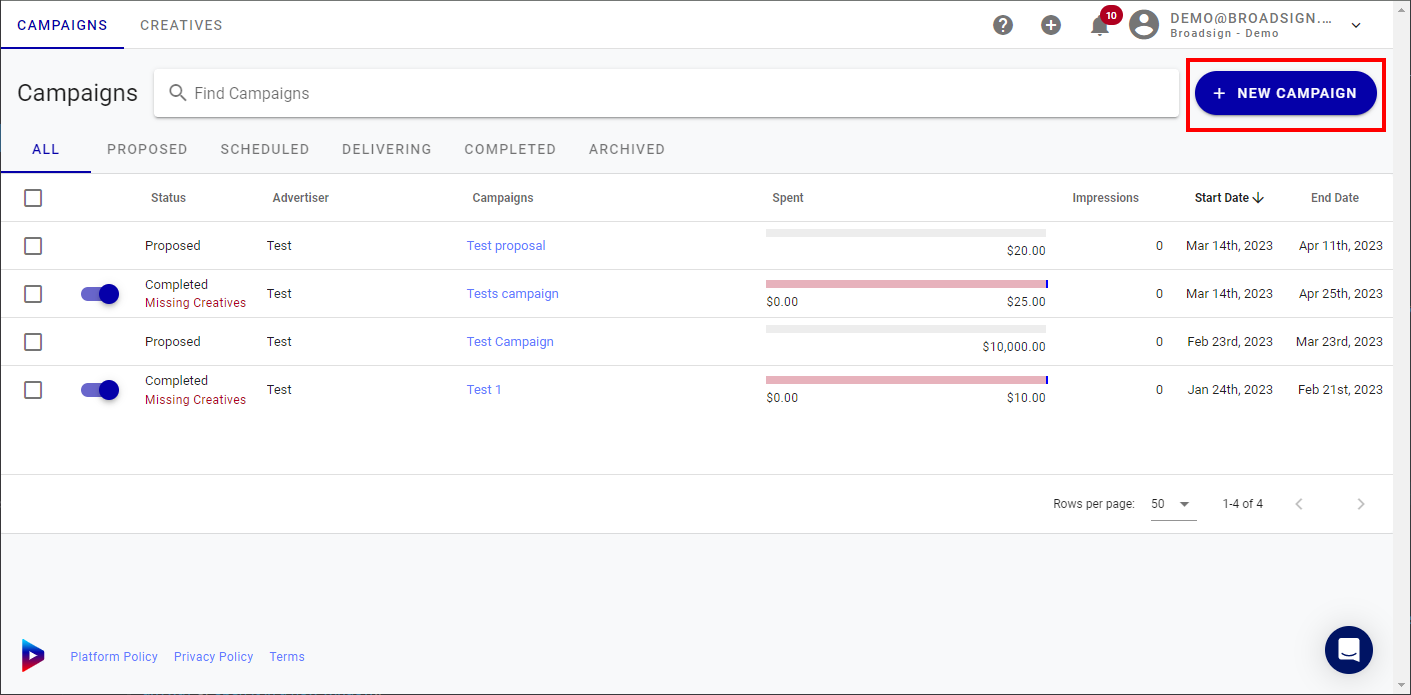Viewport: 1411px width, 695px height.
Task: Click the search magnifier icon
Action: pyautogui.click(x=178, y=93)
